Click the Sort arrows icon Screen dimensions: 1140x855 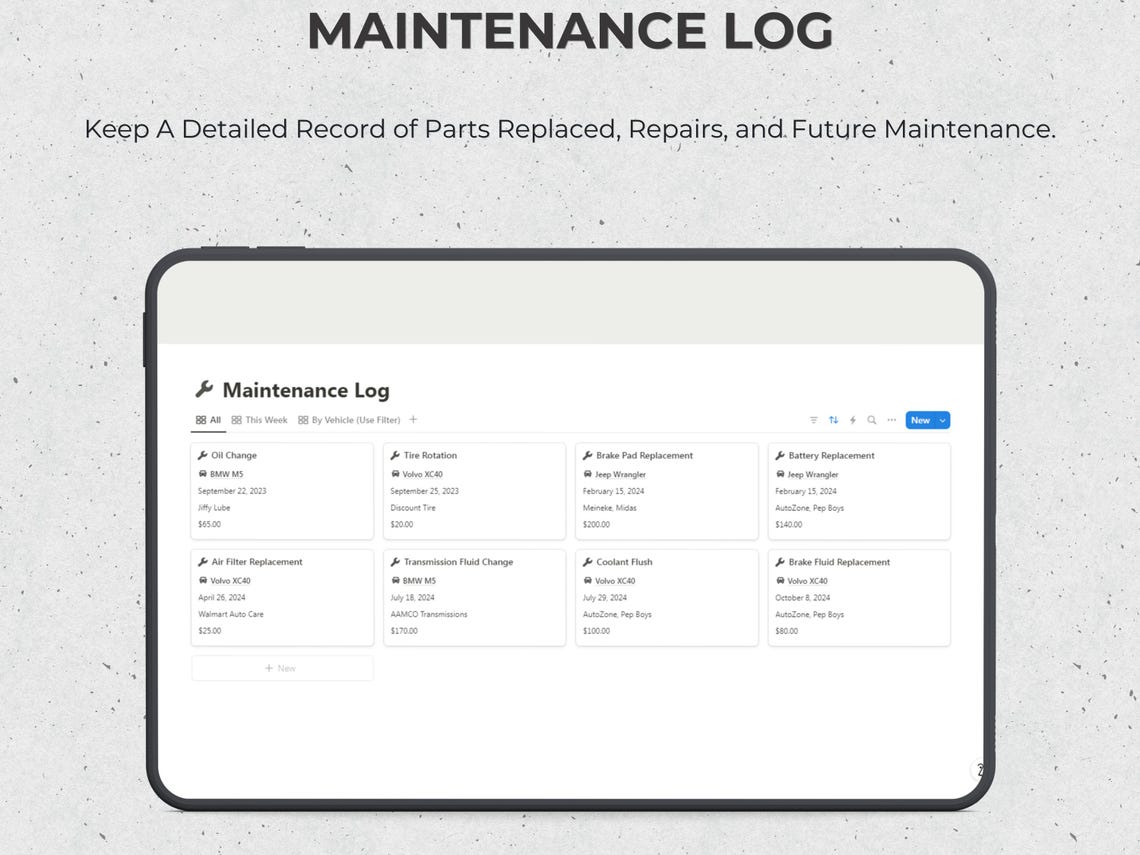coord(833,420)
